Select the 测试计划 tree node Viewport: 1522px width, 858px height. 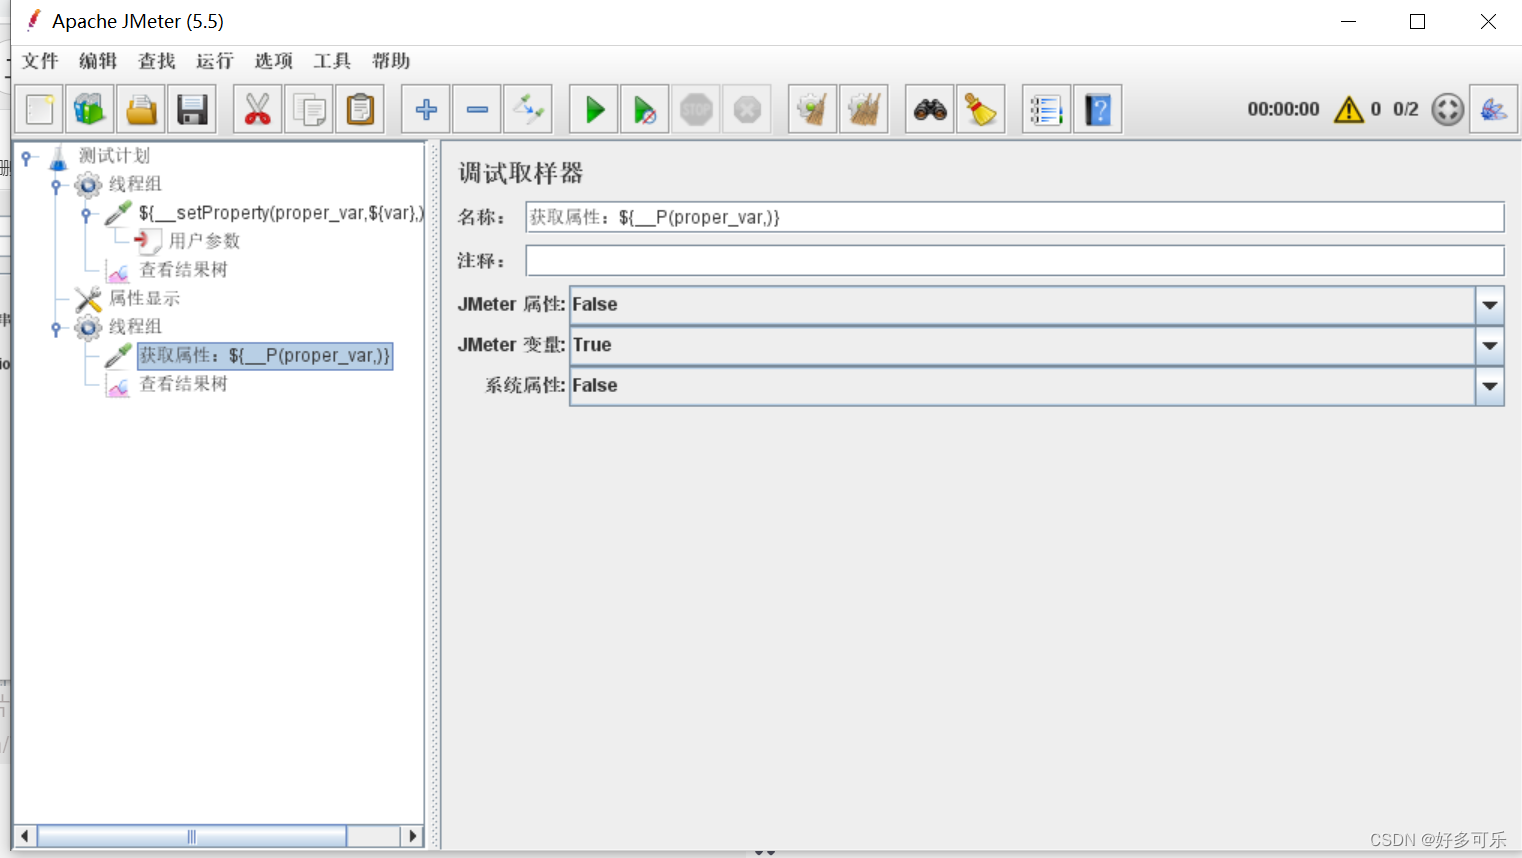click(114, 156)
